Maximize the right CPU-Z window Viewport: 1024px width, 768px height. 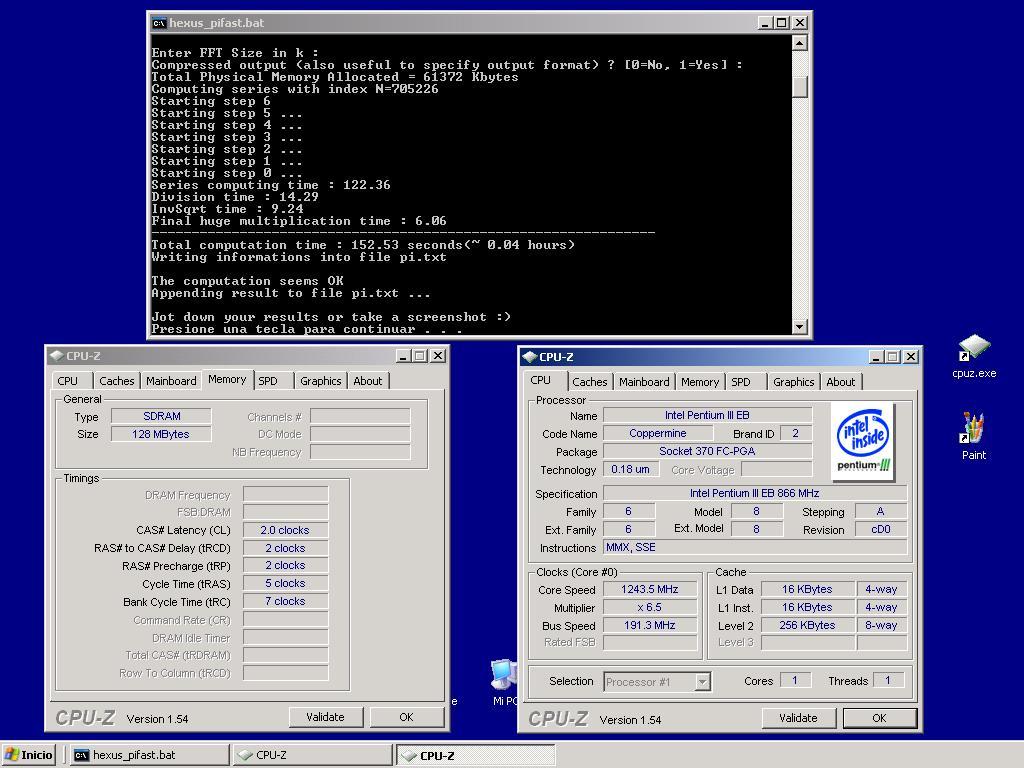pyautogui.click(x=893, y=357)
